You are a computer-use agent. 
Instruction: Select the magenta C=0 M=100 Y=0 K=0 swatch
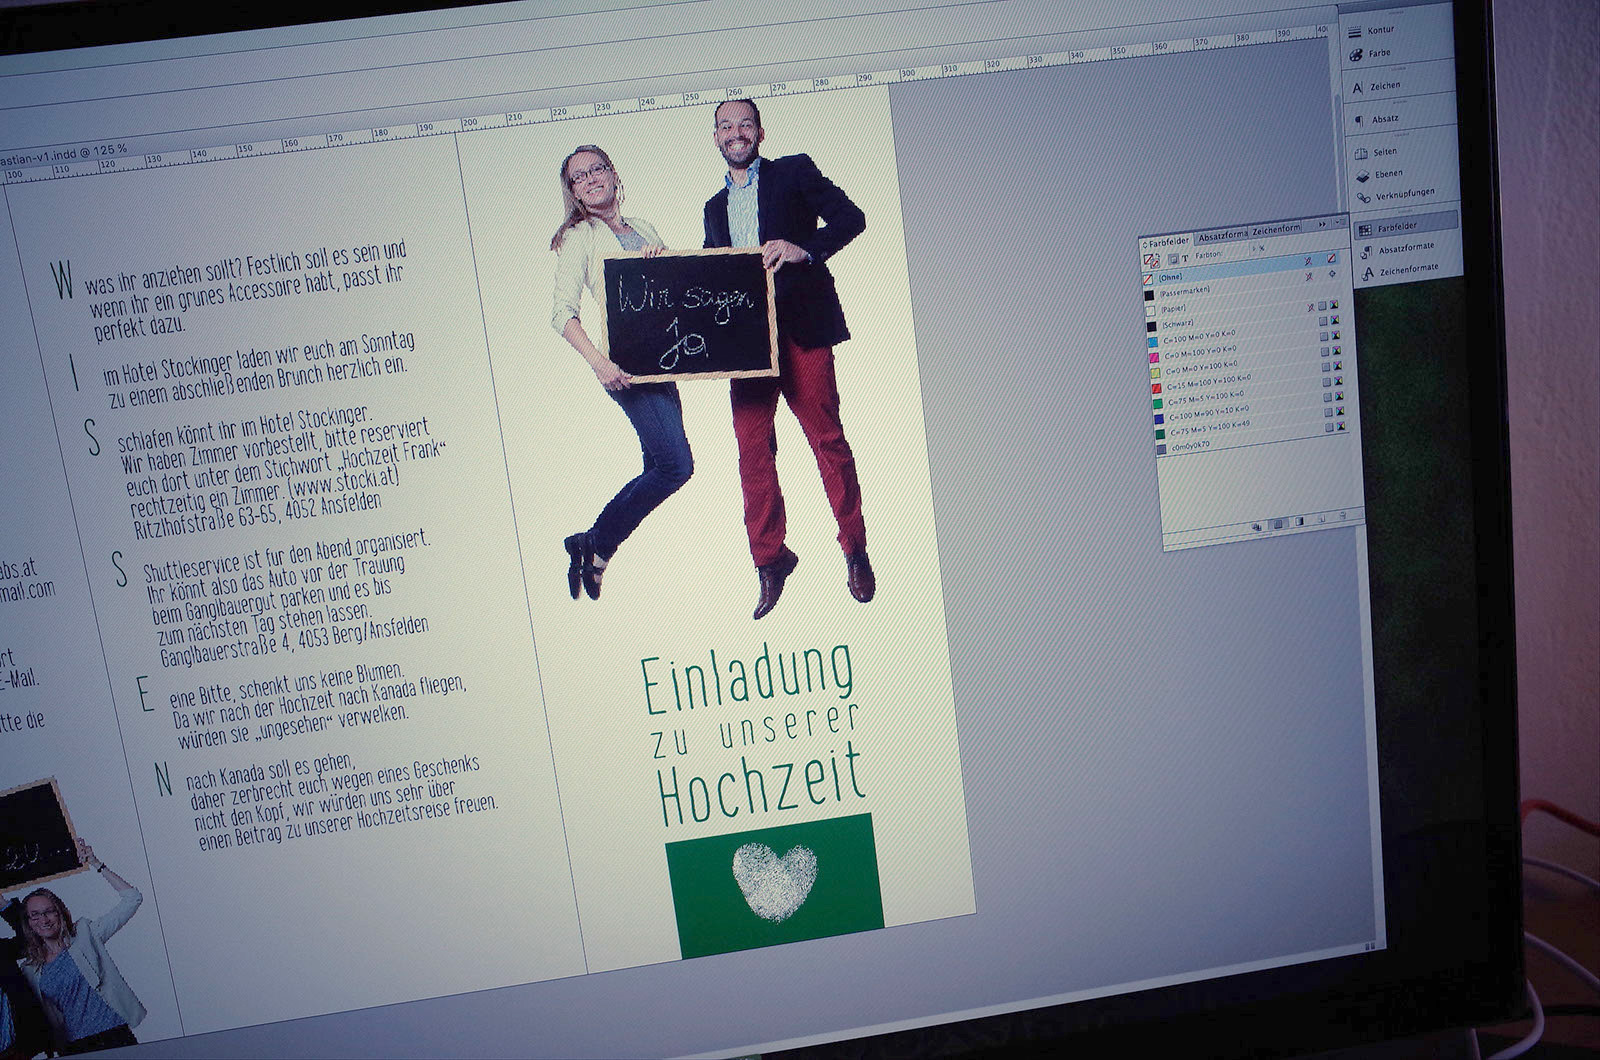tap(1245, 348)
